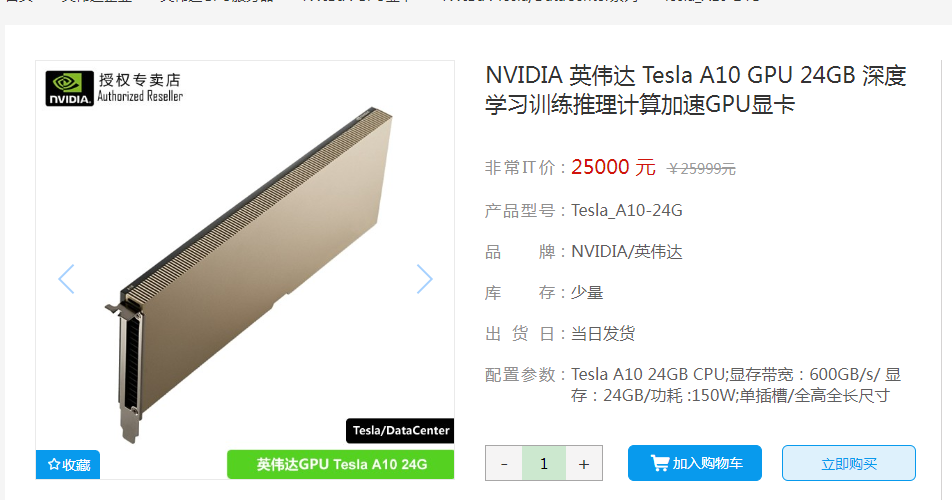Click the NVIDIA Authorized Reseller logo
952x500 pixels.
(114, 88)
